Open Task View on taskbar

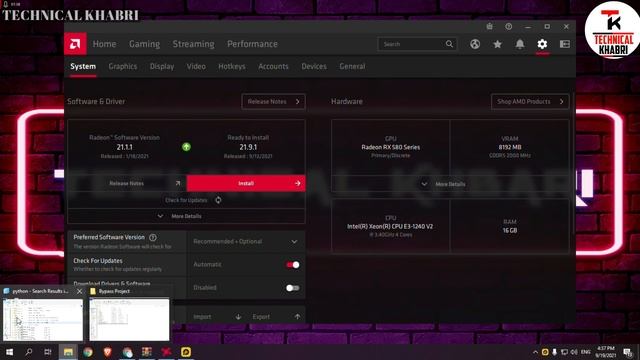[x=48, y=352]
